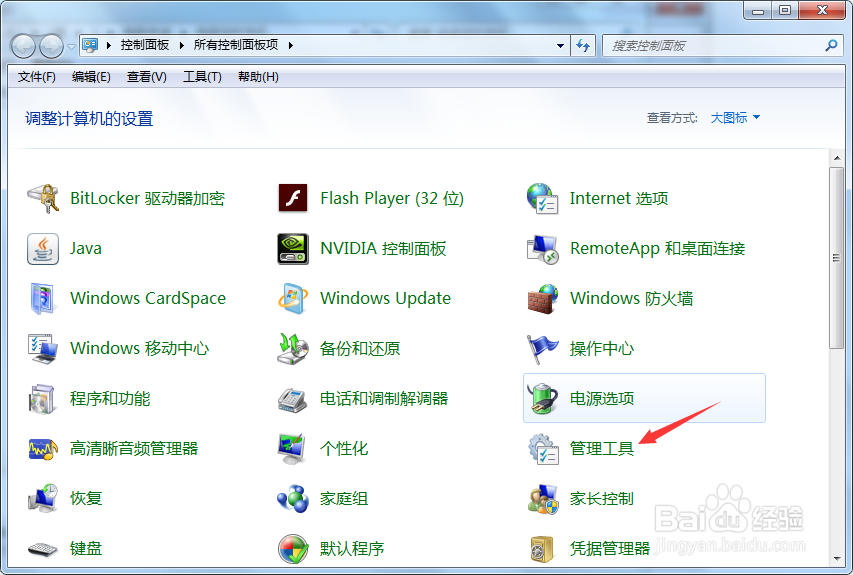The width and height of the screenshot is (853, 575).
Task: Click the Back navigation button
Action: tap(23, 47)
